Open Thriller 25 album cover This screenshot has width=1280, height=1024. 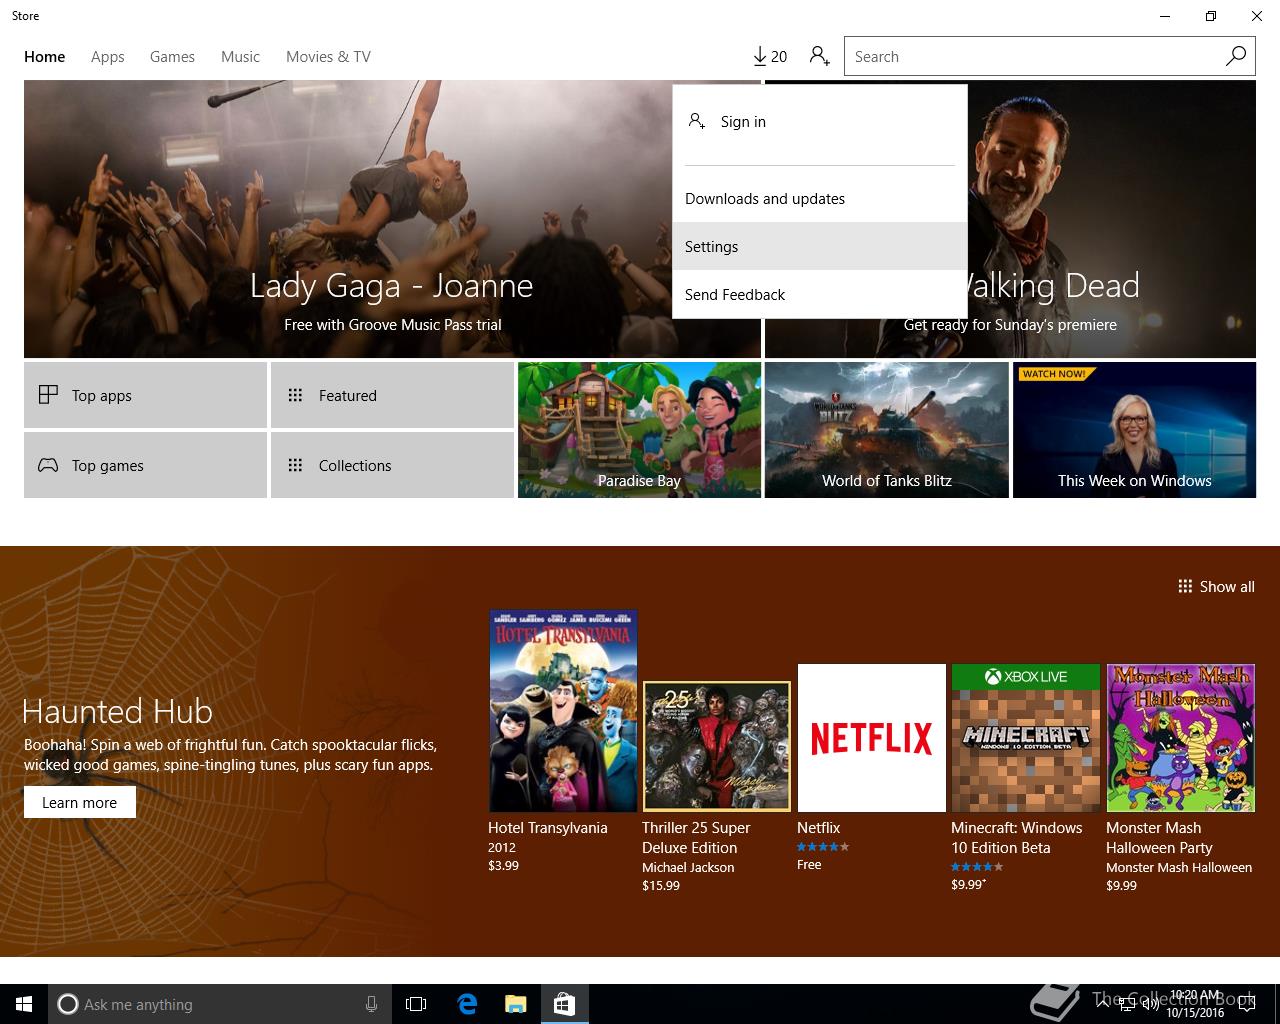717,746
